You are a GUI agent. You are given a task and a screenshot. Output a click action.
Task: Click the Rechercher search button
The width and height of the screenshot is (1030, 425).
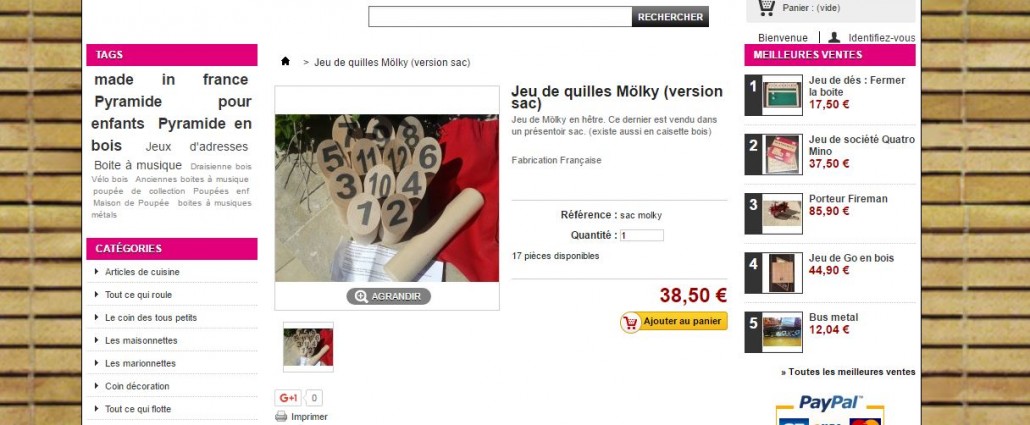(x=670, y=16)
